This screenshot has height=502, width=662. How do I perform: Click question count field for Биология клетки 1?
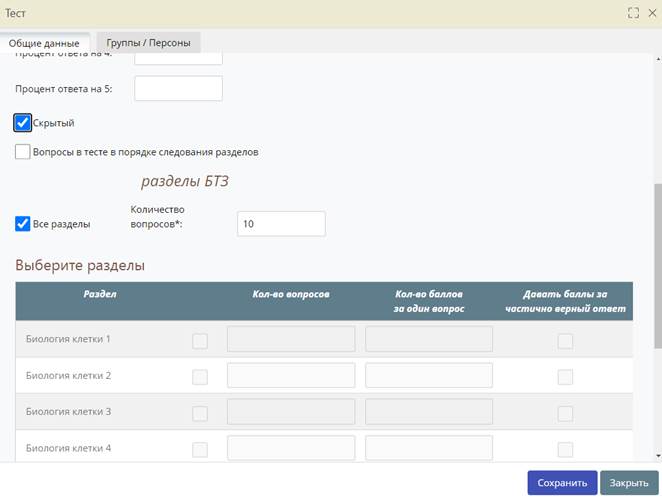291,340
